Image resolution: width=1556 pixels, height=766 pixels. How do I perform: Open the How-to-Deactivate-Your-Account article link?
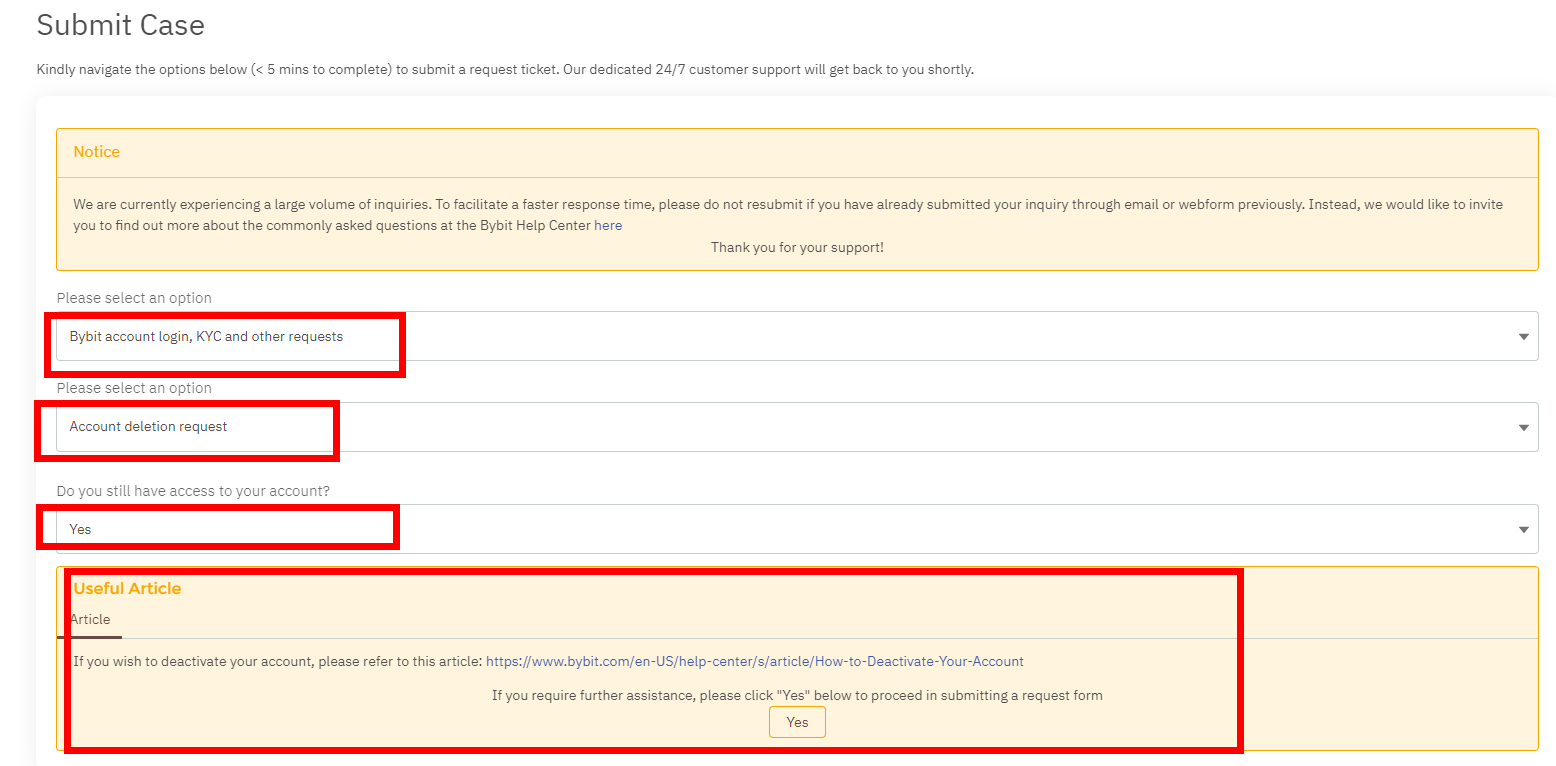[755, 661]
